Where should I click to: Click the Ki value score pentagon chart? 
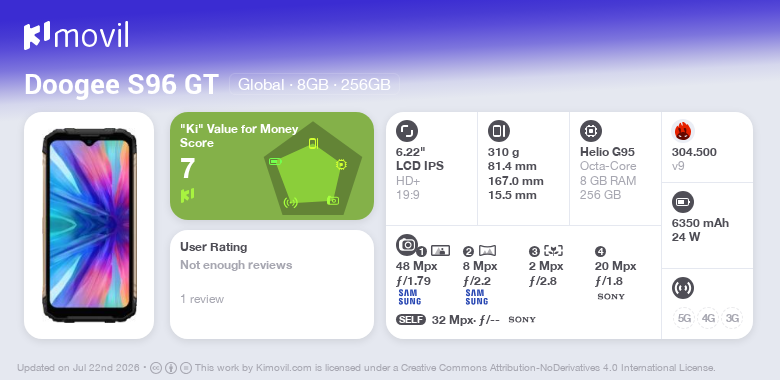point(313,168)
